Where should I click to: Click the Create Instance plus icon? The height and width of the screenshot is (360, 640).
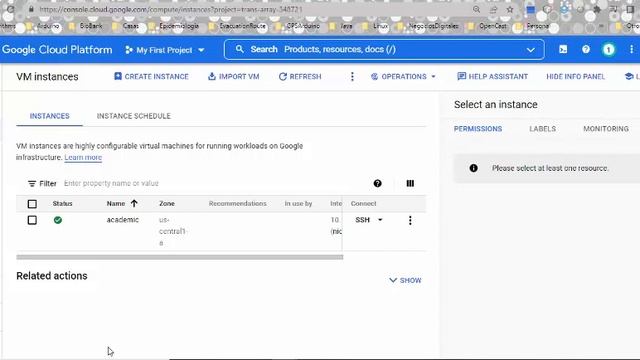click(x=118, y=76)
